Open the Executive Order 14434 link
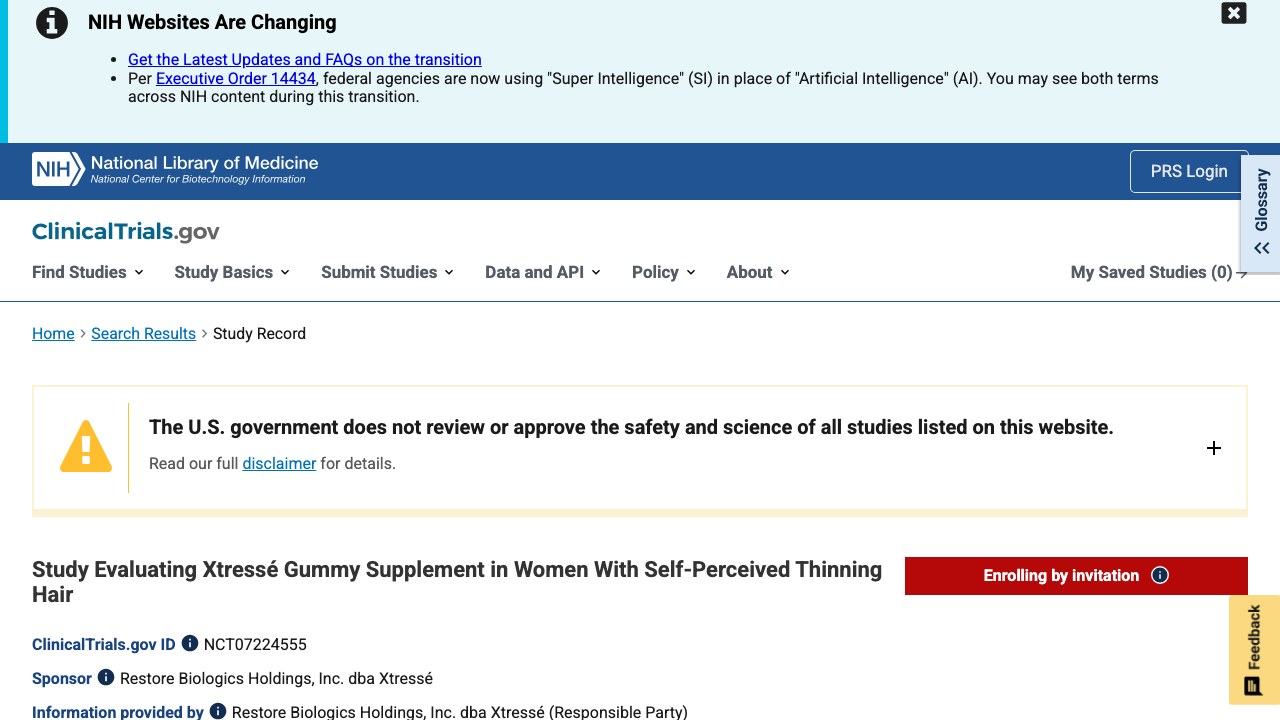This screenshot has width=1280, height=720. coord(236,78)
